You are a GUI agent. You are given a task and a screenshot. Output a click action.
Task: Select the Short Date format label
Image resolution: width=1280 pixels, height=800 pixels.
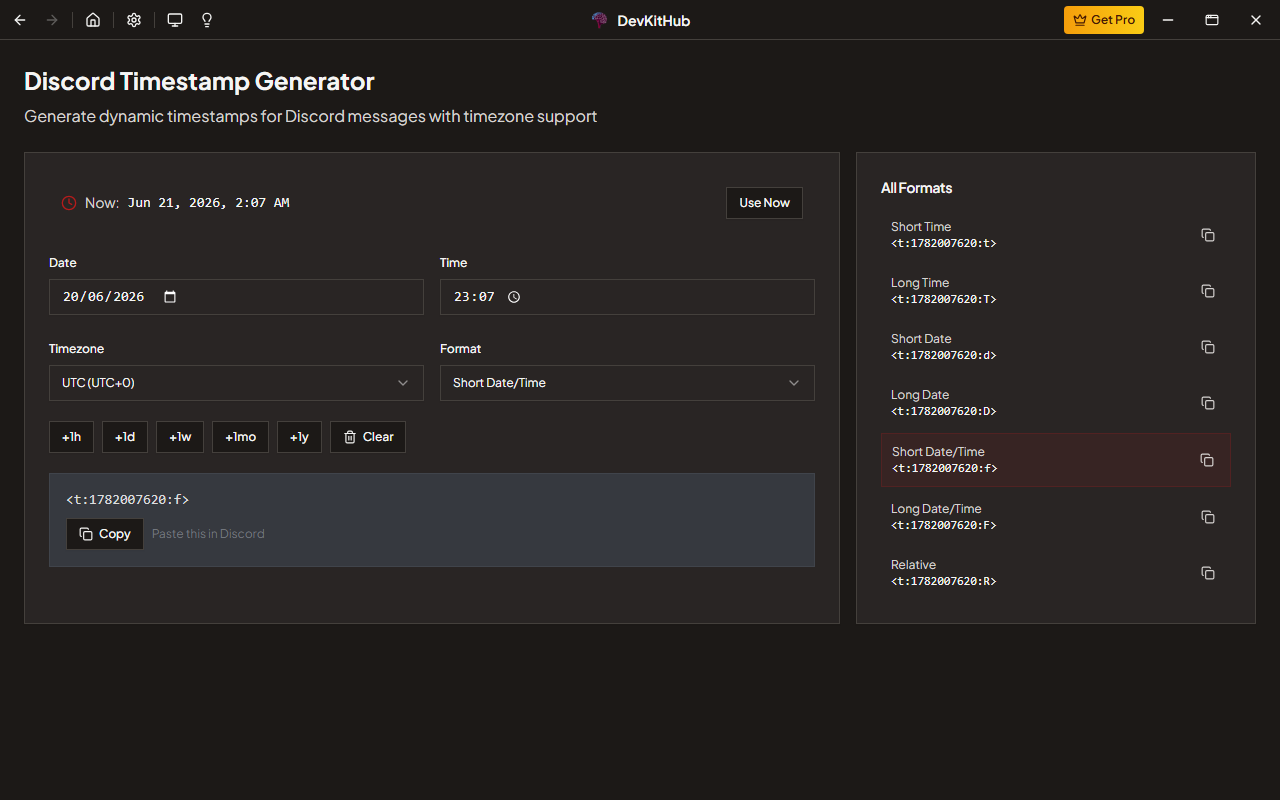pyautogui.click(x=921, y=339)
